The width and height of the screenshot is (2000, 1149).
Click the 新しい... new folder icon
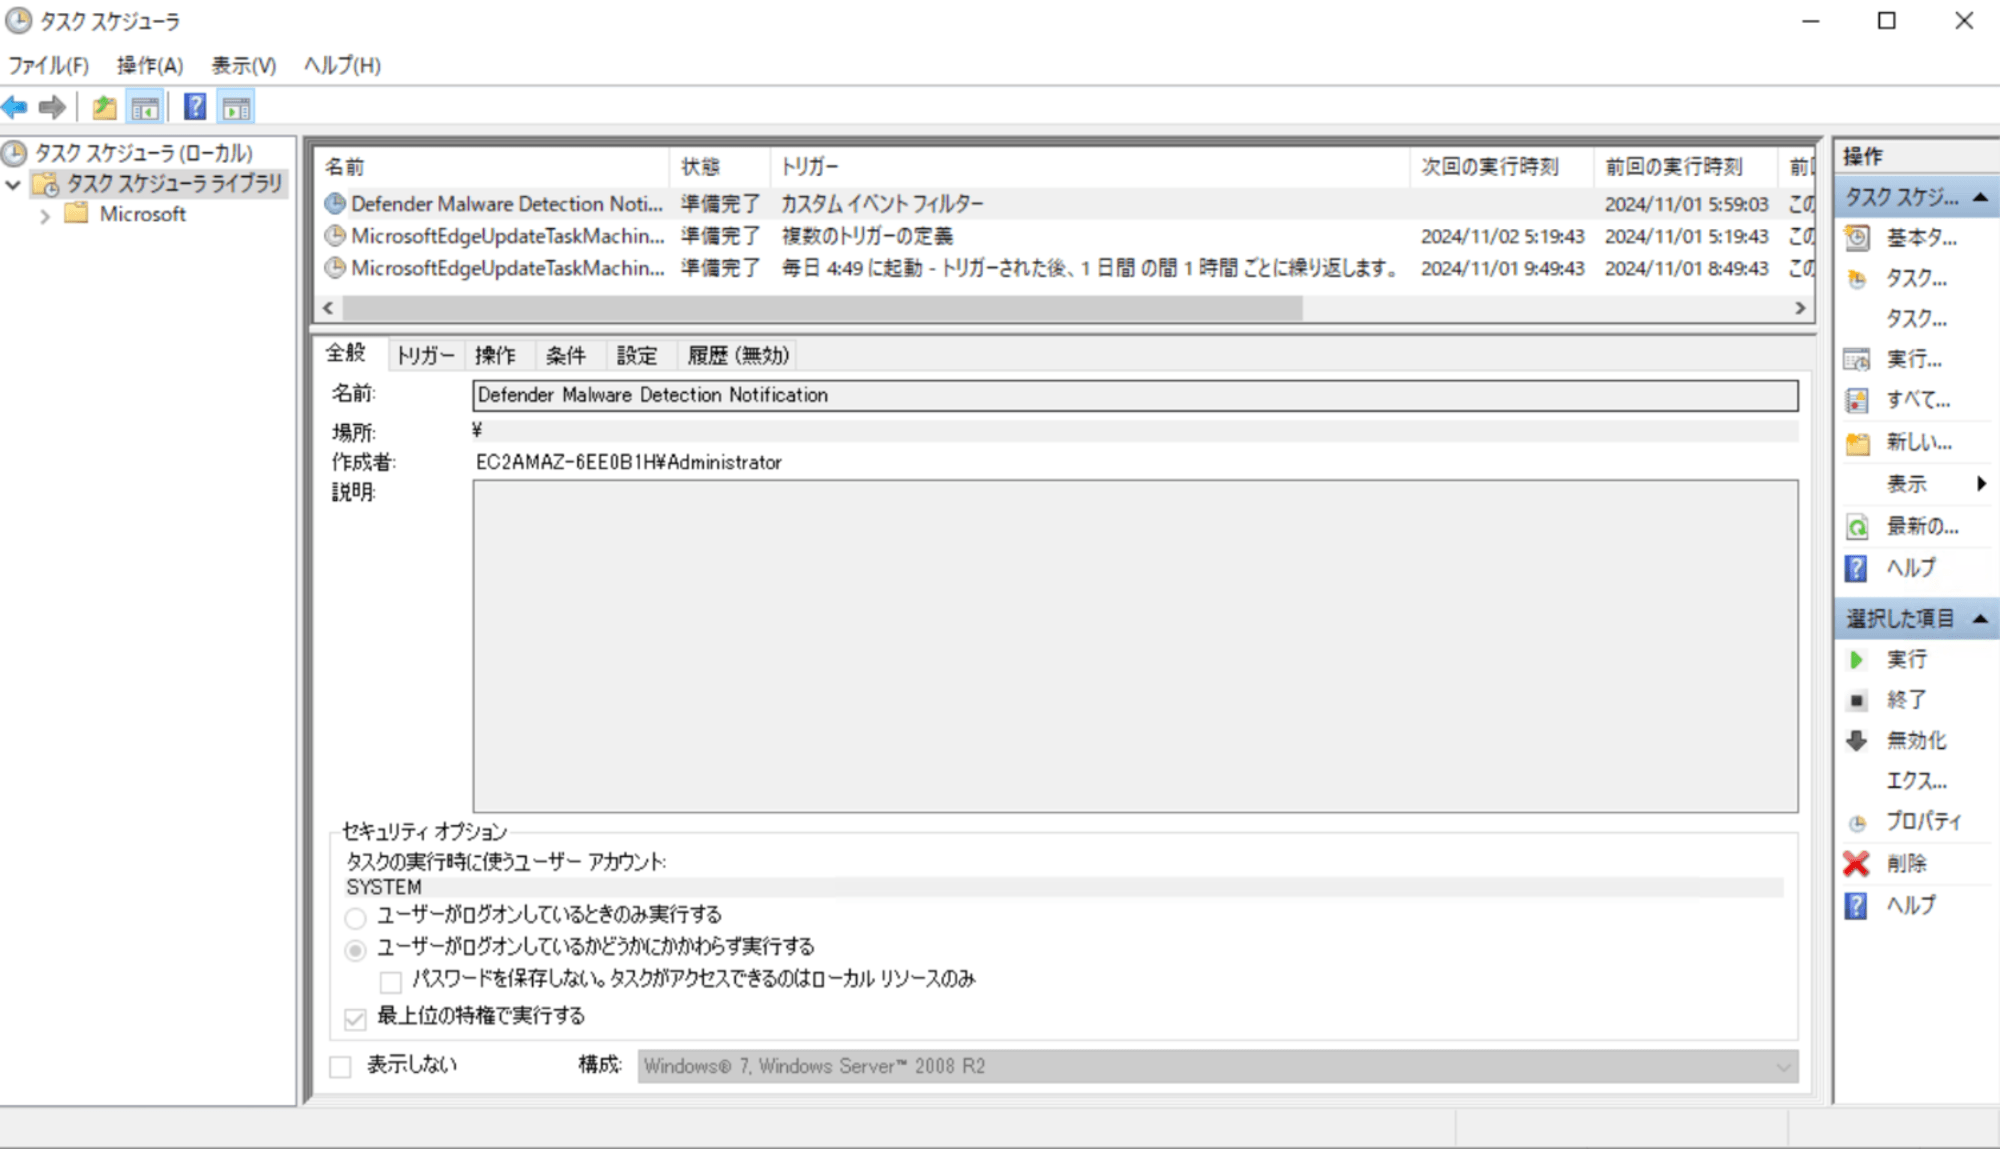pyautogui.click(x=1857, y=443)
